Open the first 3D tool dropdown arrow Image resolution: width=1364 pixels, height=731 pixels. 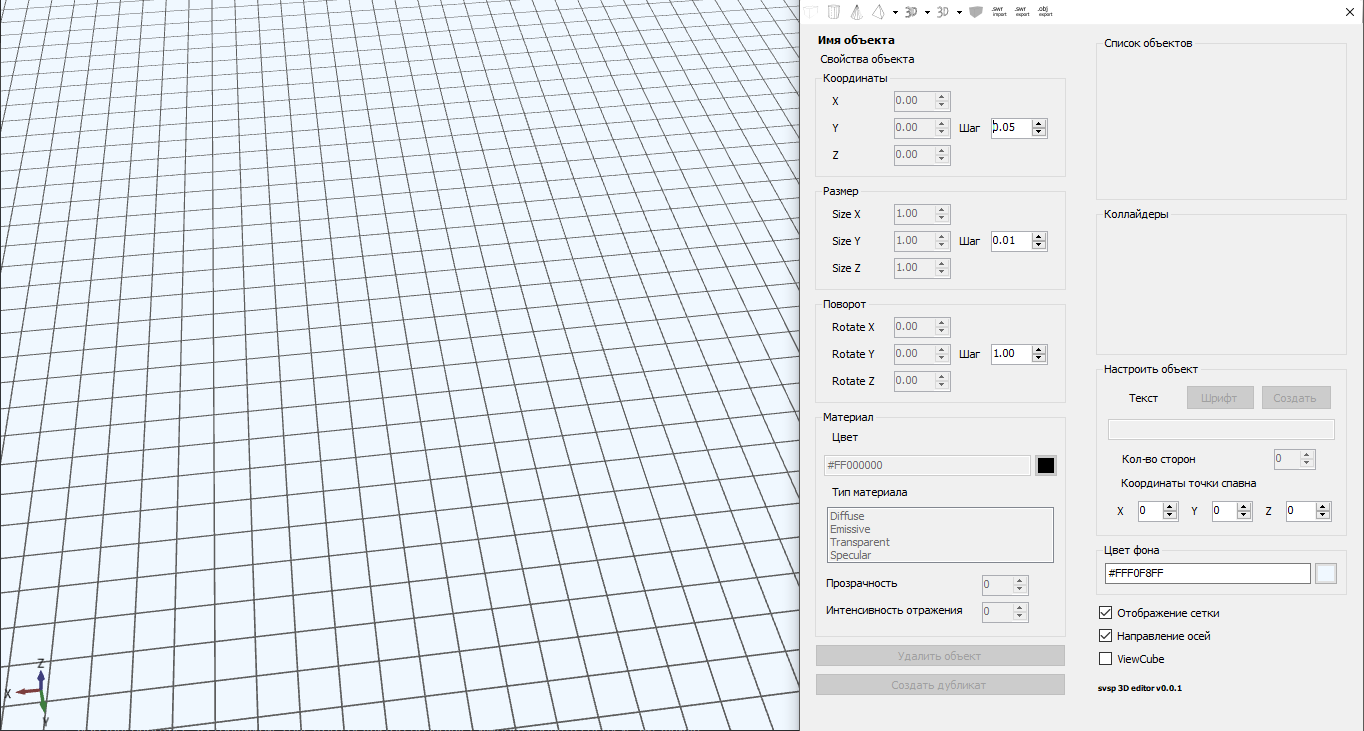tap(926, 11)
